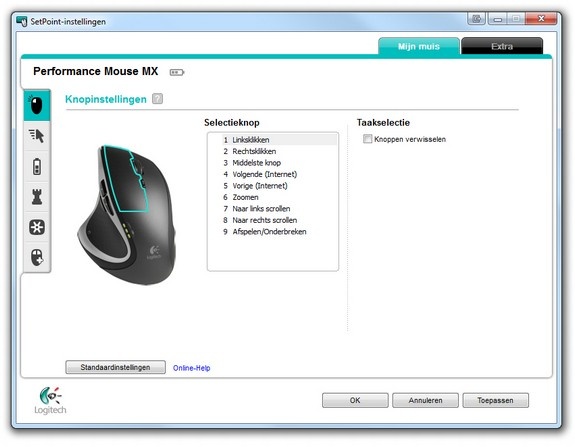The width and height of the screenshot is (575, 447).
Task: Open the mouse-plus sidebar icon
Action: 37,257
